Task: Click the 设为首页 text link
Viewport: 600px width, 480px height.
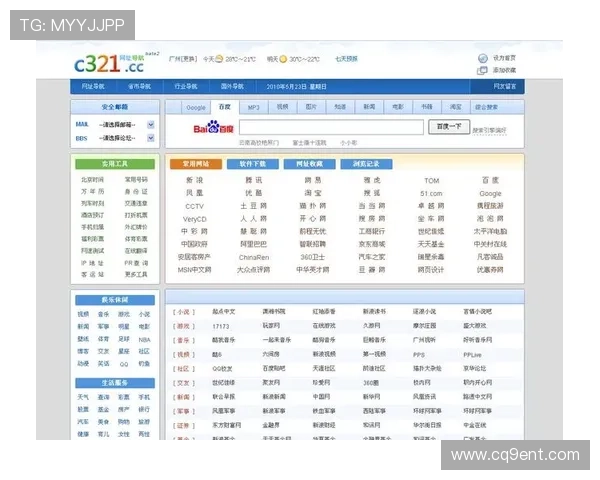Action: pos(504,58)
